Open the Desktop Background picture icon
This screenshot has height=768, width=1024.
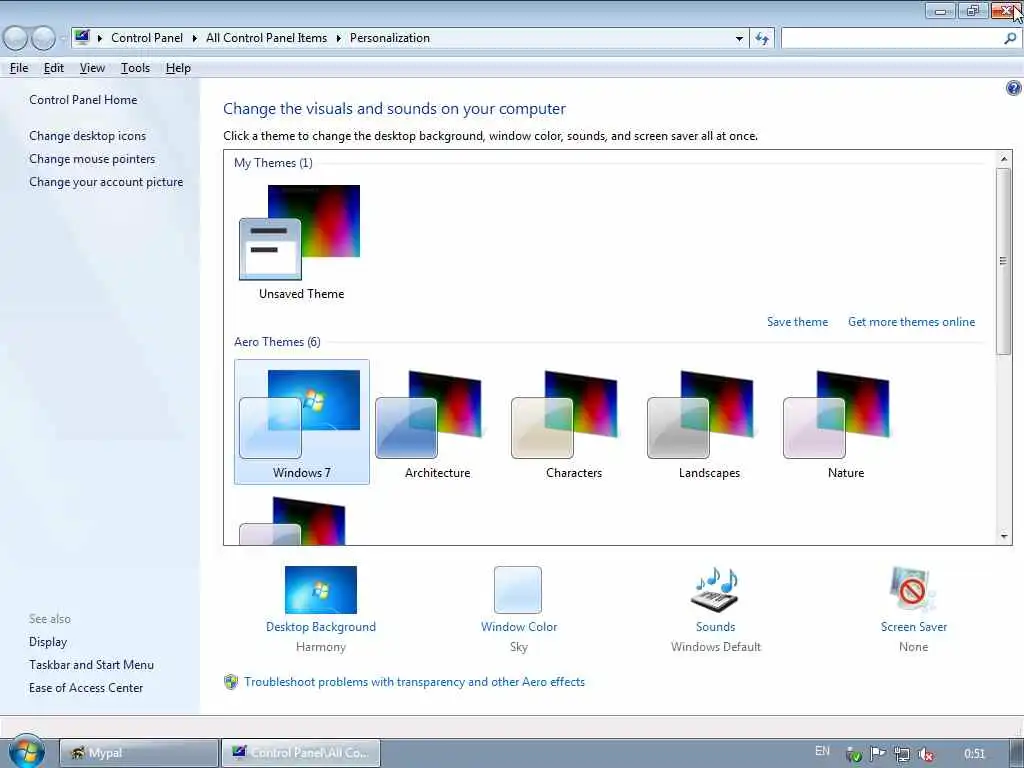click(x=321, y=590)
